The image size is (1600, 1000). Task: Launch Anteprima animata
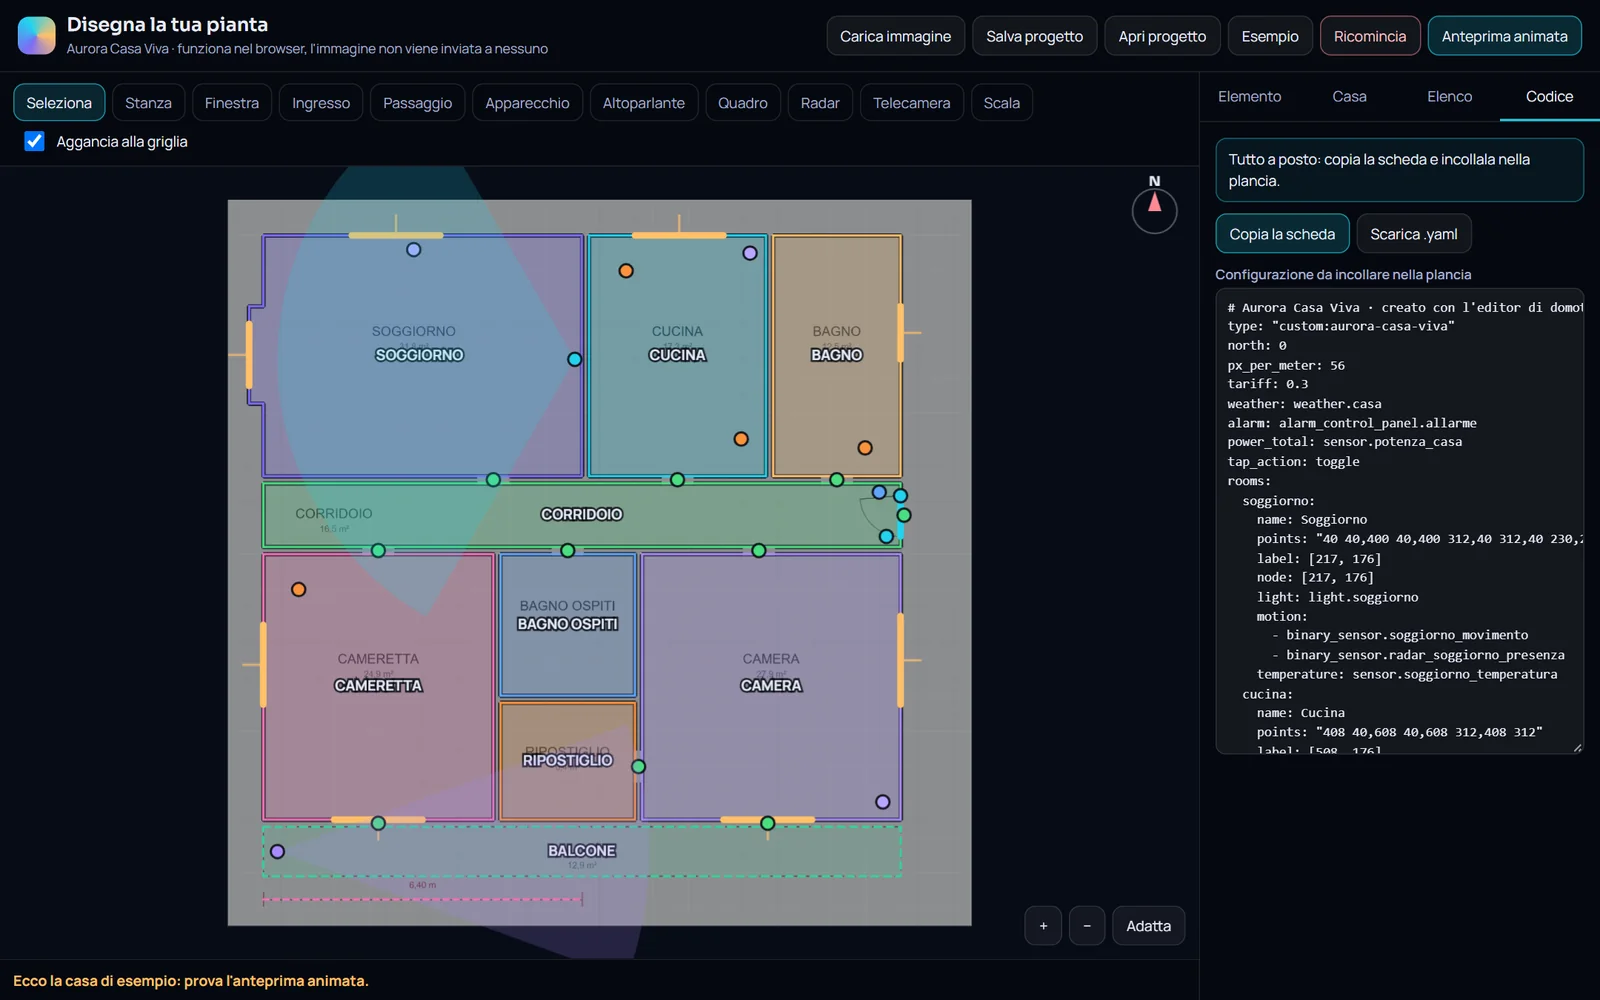(x=1505, y=36)
